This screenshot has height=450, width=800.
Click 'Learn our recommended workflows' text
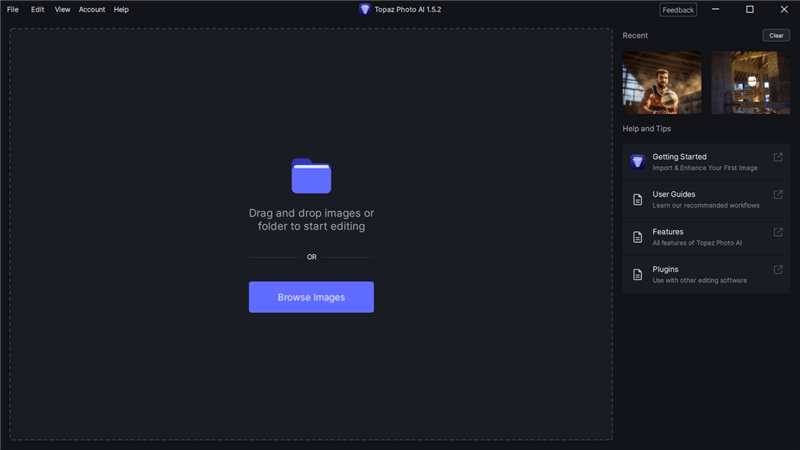tap(706, 206)
